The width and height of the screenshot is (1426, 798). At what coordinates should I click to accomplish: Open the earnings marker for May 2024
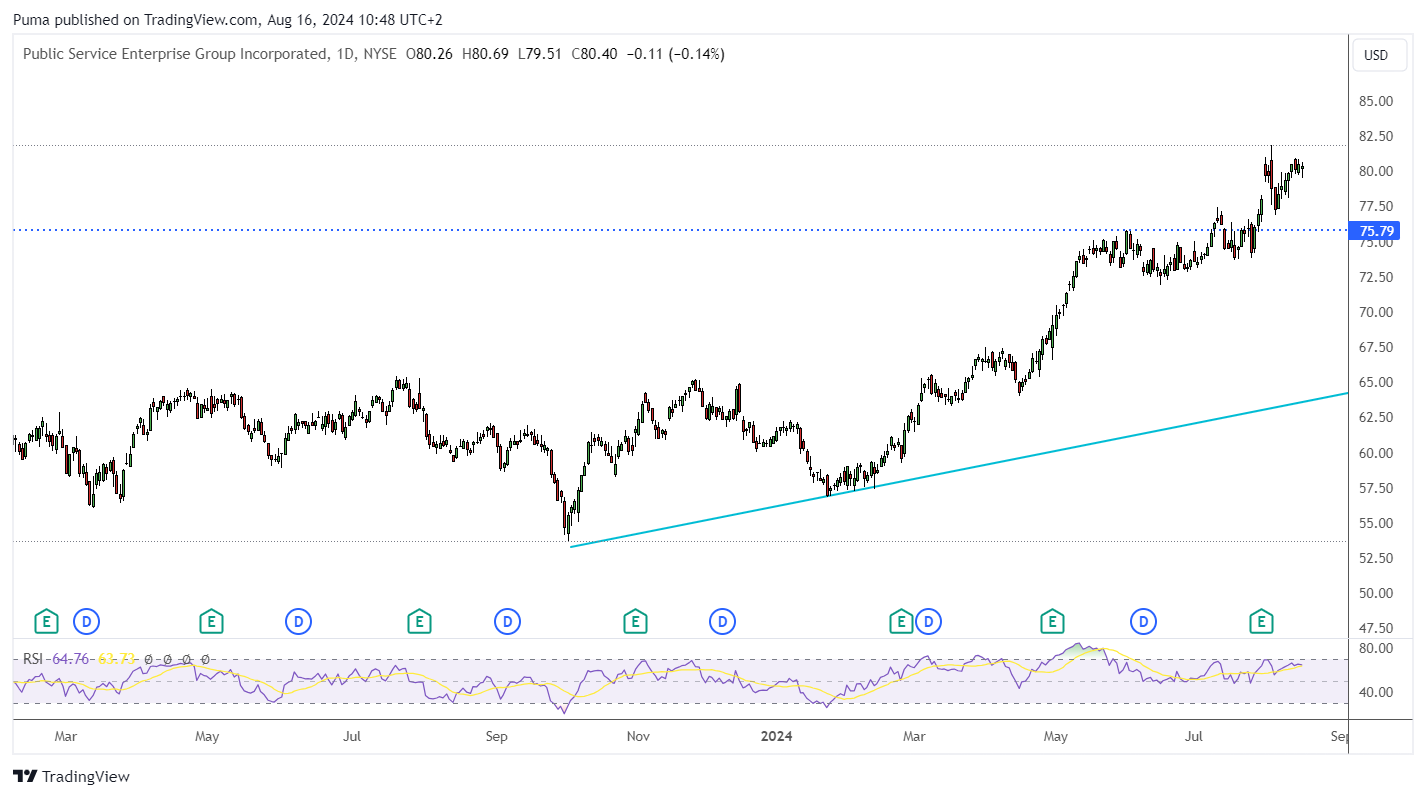(x=1051, y=622)
